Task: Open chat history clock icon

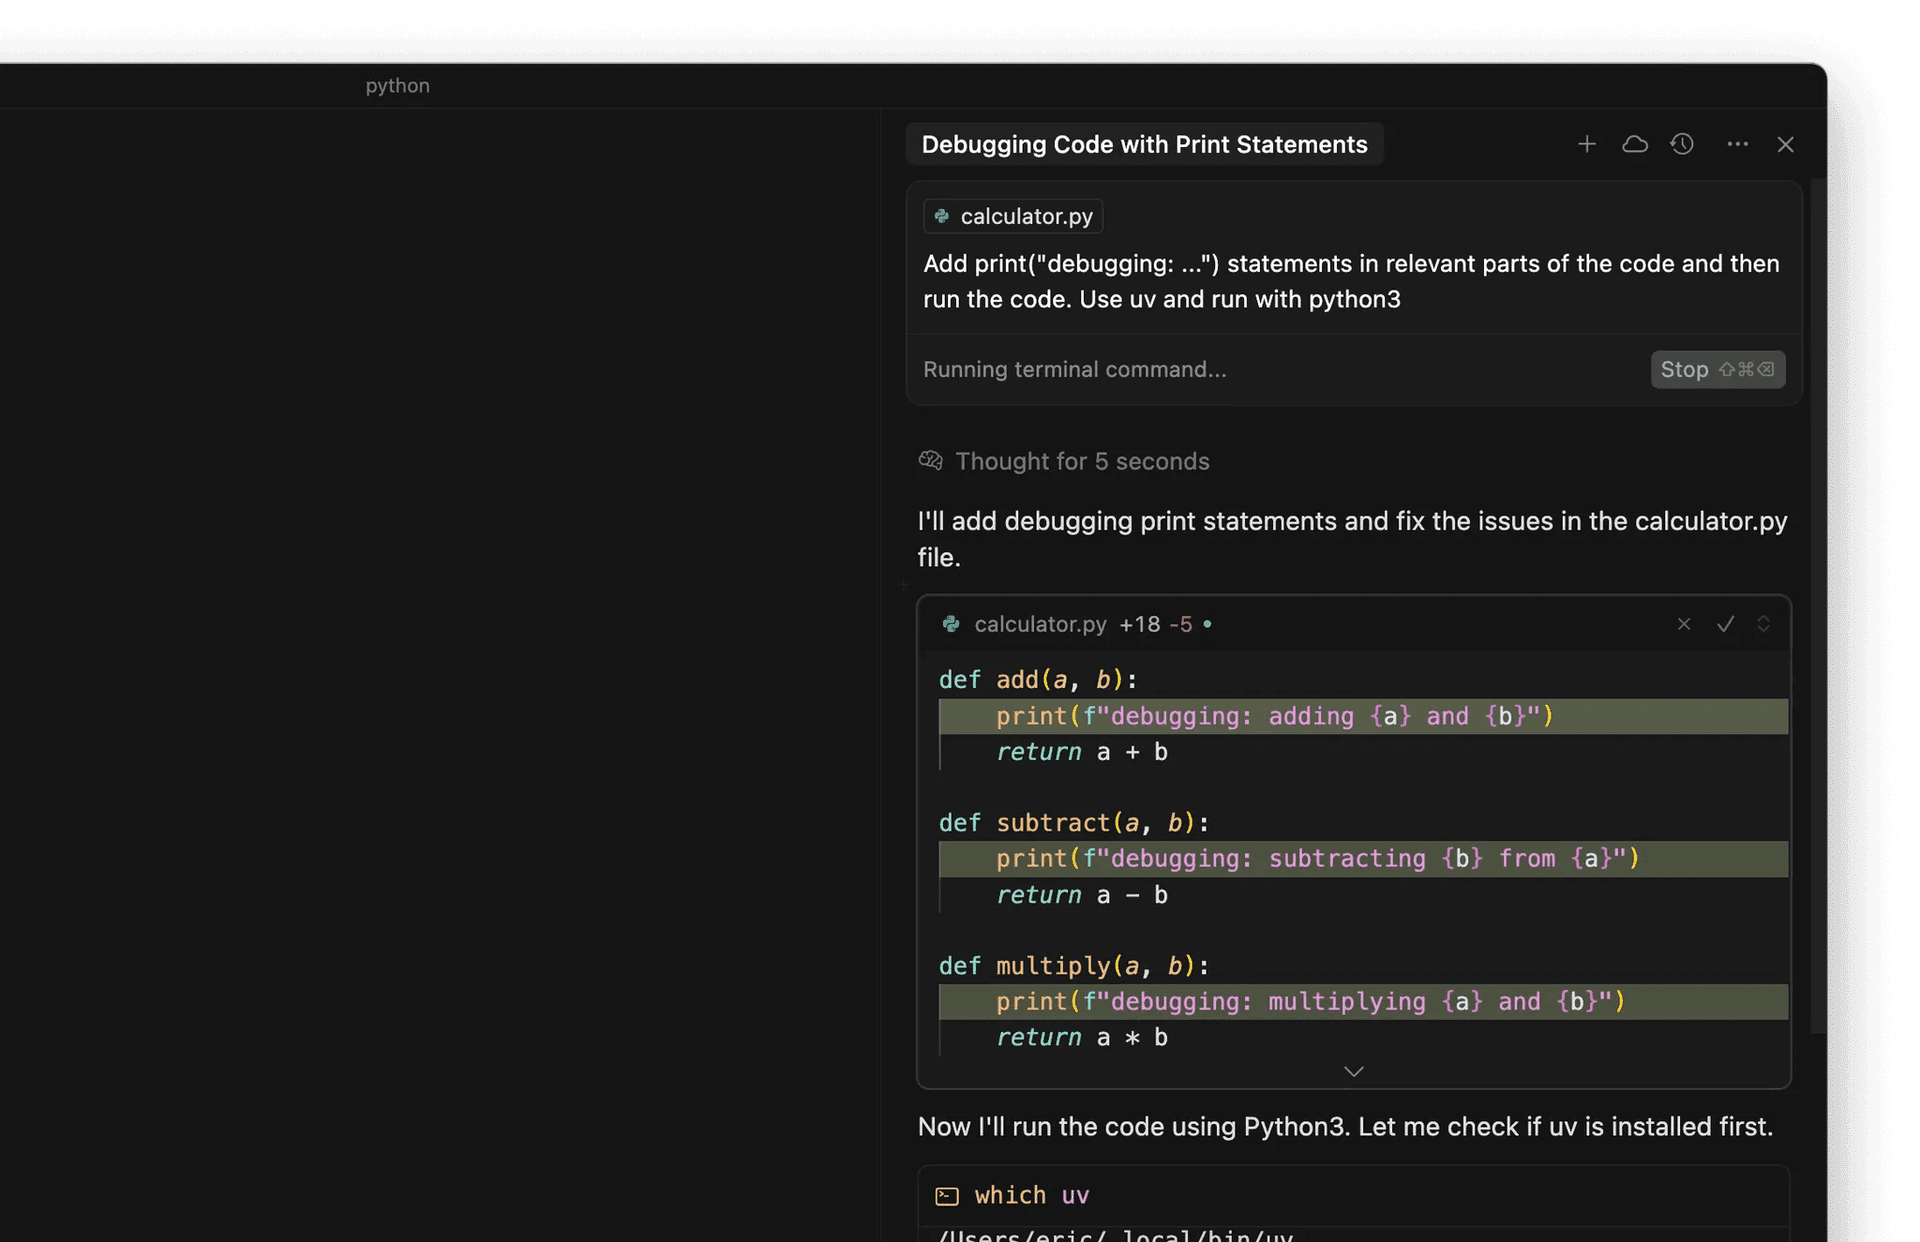Action: (x=1682, y=144)
